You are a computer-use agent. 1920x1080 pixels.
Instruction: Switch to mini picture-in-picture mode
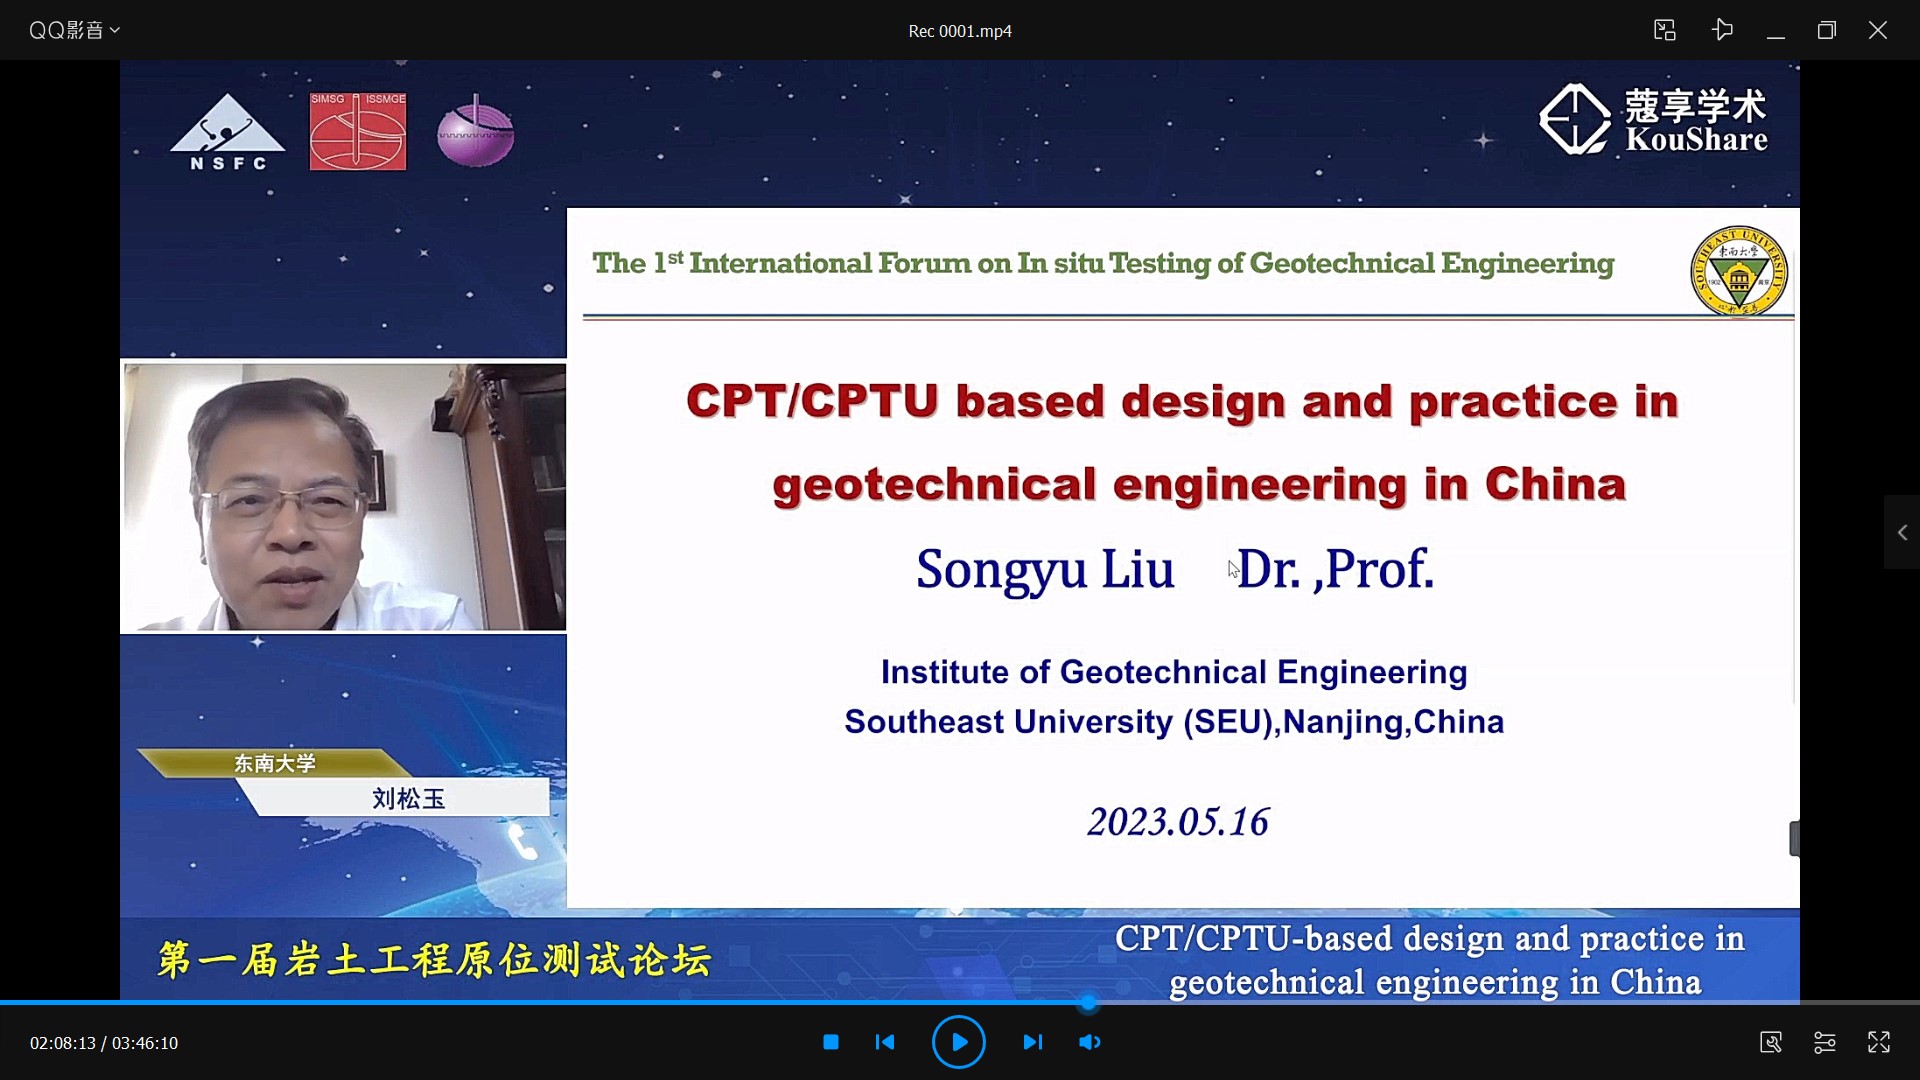click(x=1664, y=30)
